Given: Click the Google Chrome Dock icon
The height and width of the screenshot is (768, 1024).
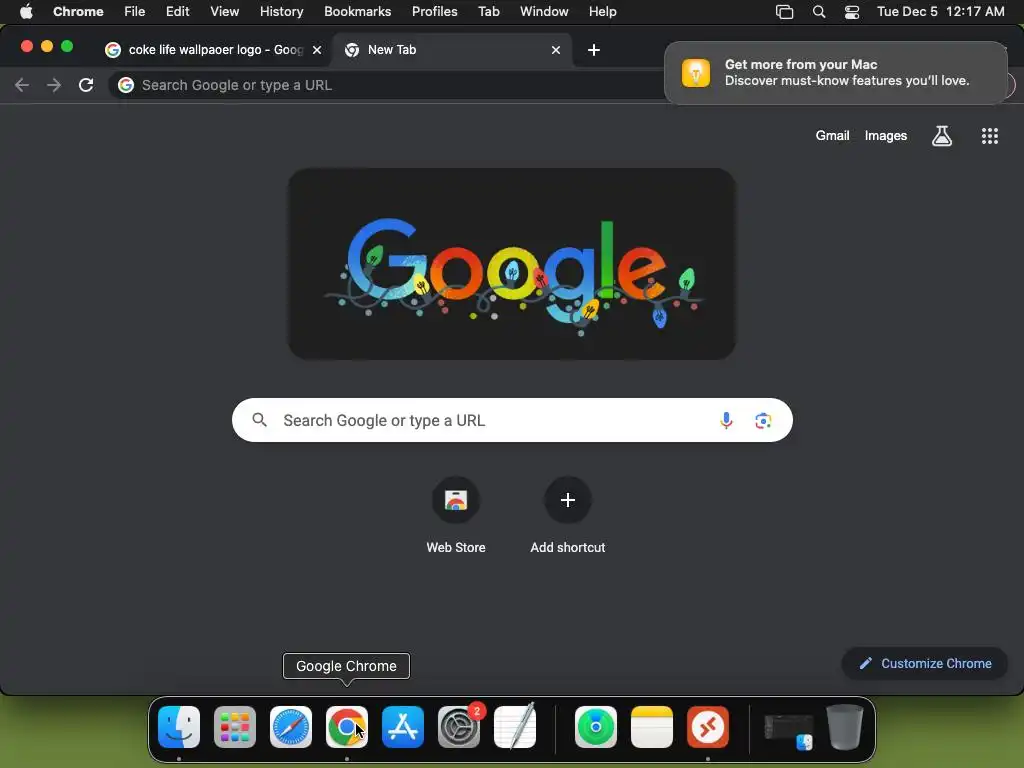Looking at the screenshot, I should 347,727.
